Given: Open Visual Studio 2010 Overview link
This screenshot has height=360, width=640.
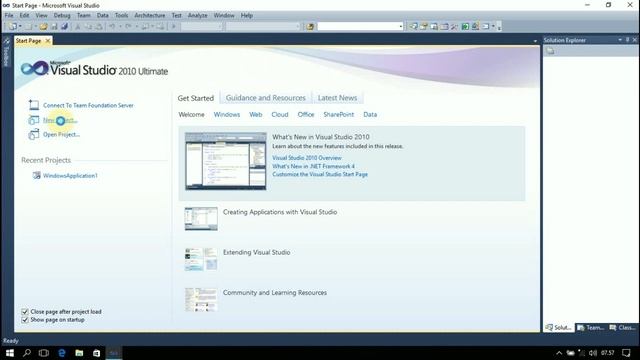Looking at the screenshot, I should point(307,158).
